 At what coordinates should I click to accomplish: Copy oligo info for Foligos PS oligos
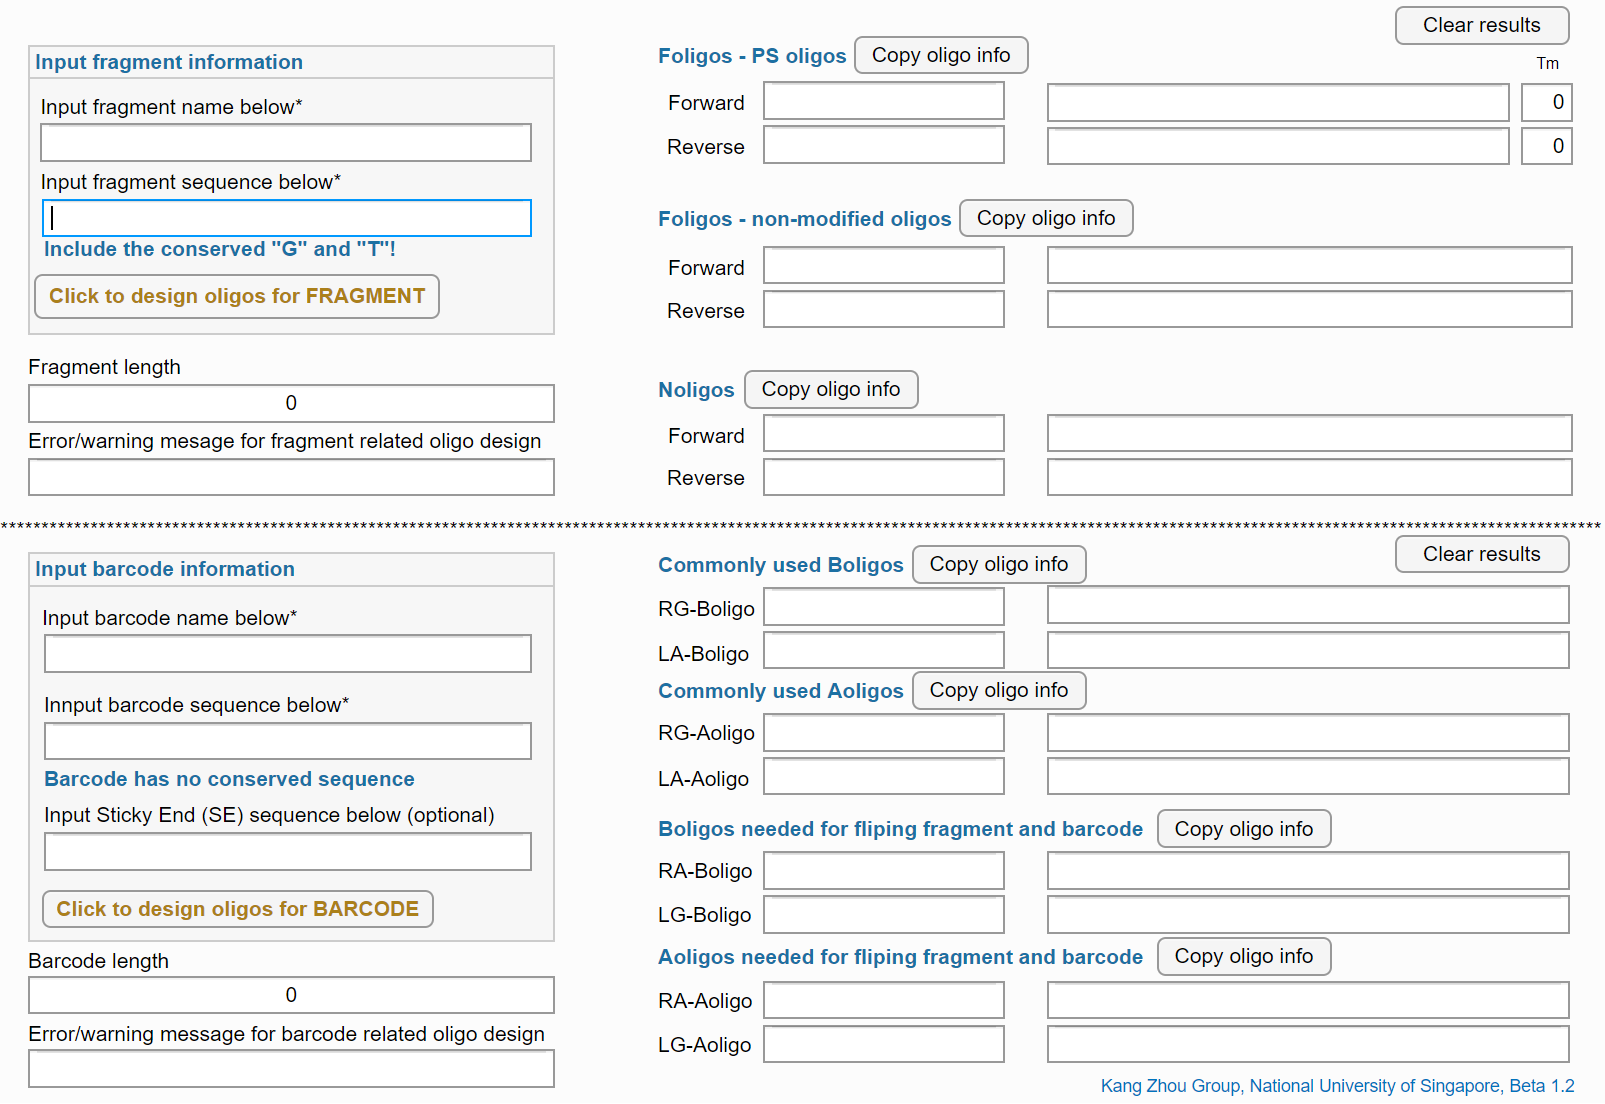[x=941, y=55]
